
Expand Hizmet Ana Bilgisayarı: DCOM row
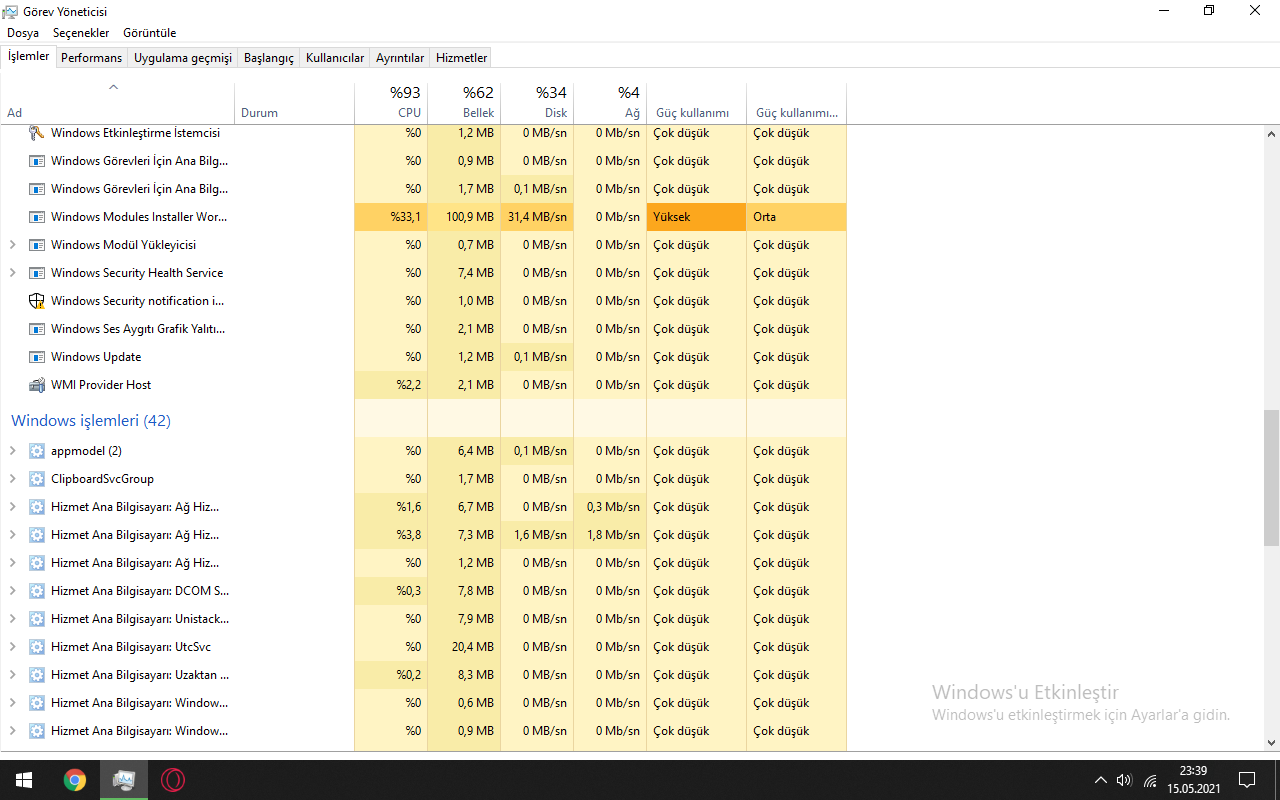click(12, 591)
